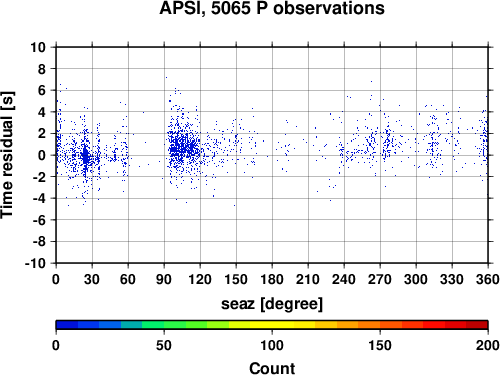Click the y-axis tick label '-8'

[x=39, y=242]
